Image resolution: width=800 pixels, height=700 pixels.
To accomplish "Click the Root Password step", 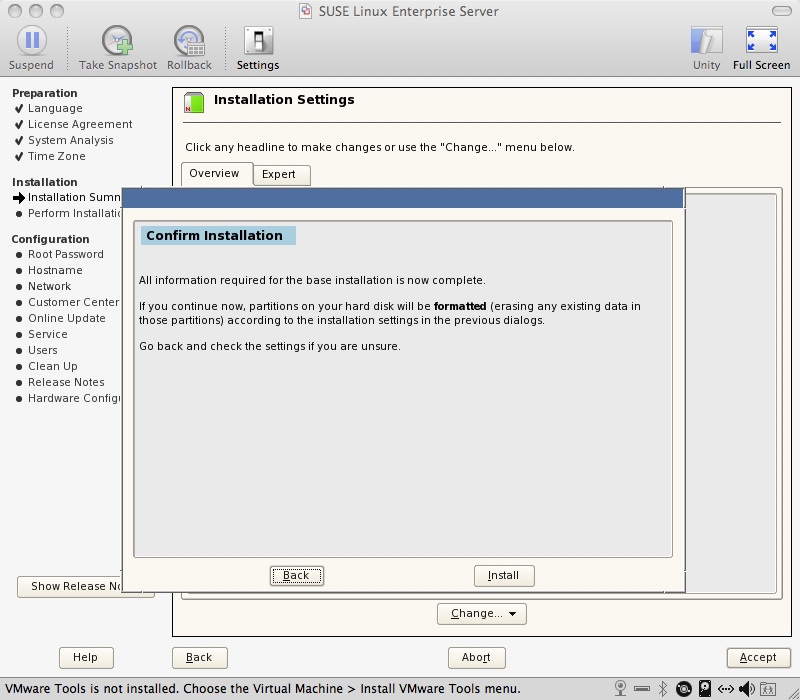I will coord(66,254).
